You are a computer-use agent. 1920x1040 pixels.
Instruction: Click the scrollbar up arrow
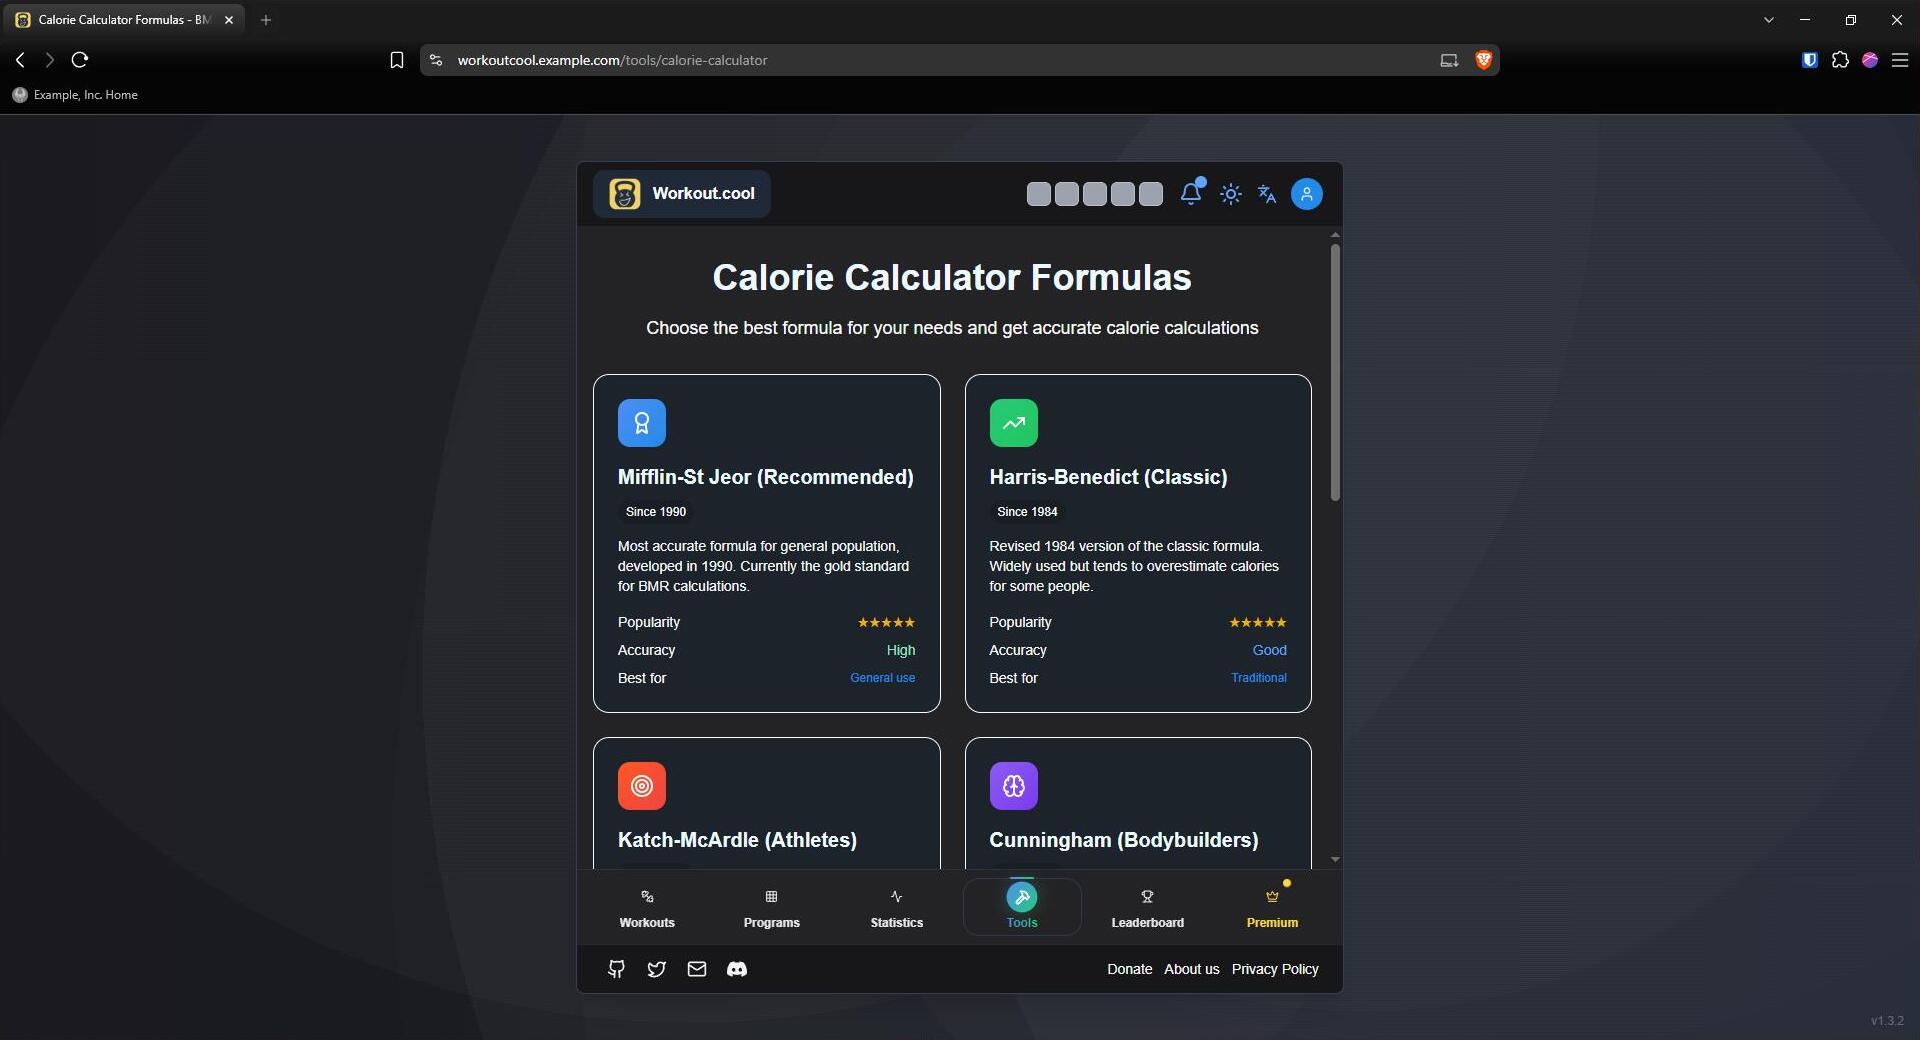pos(1335,235)
